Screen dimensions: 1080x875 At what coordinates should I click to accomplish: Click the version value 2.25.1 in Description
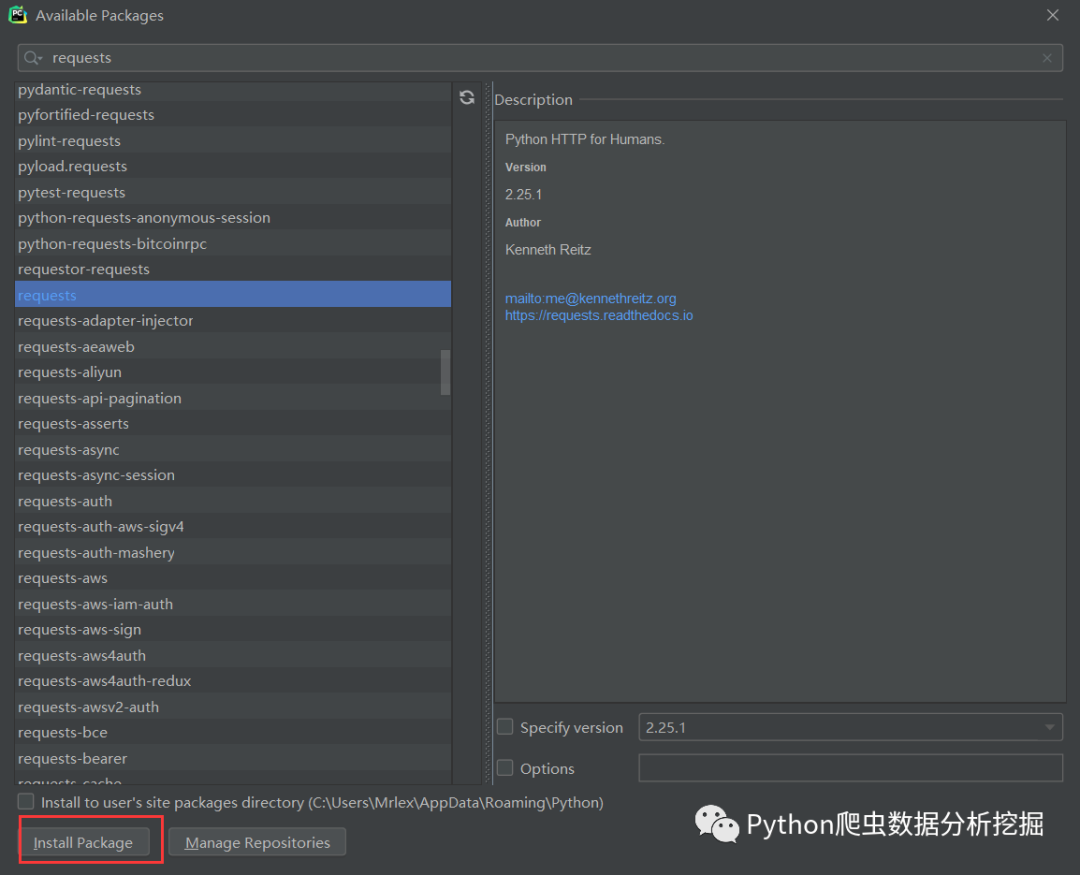[x=523, y=194]
